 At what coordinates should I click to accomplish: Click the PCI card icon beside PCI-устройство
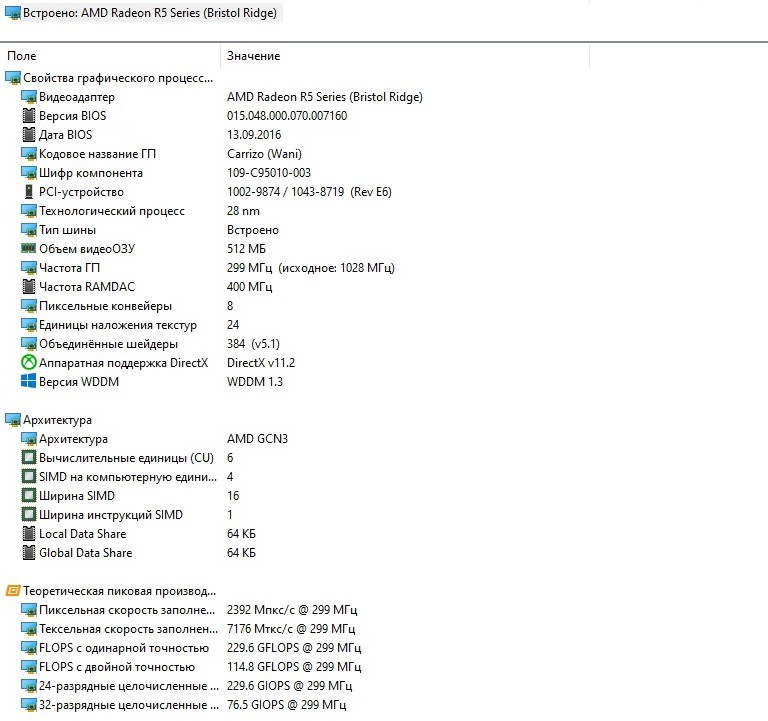(29, 192)
